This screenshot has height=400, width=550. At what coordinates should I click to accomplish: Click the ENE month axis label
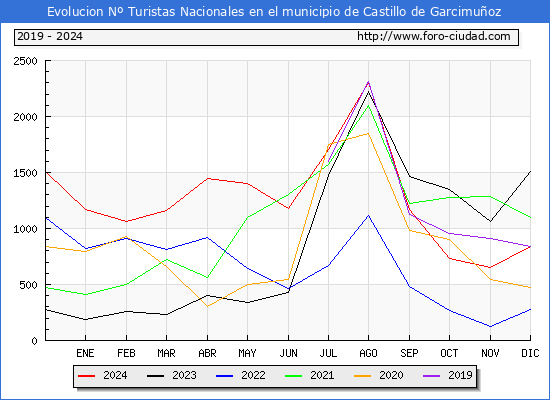pos(85,353)
